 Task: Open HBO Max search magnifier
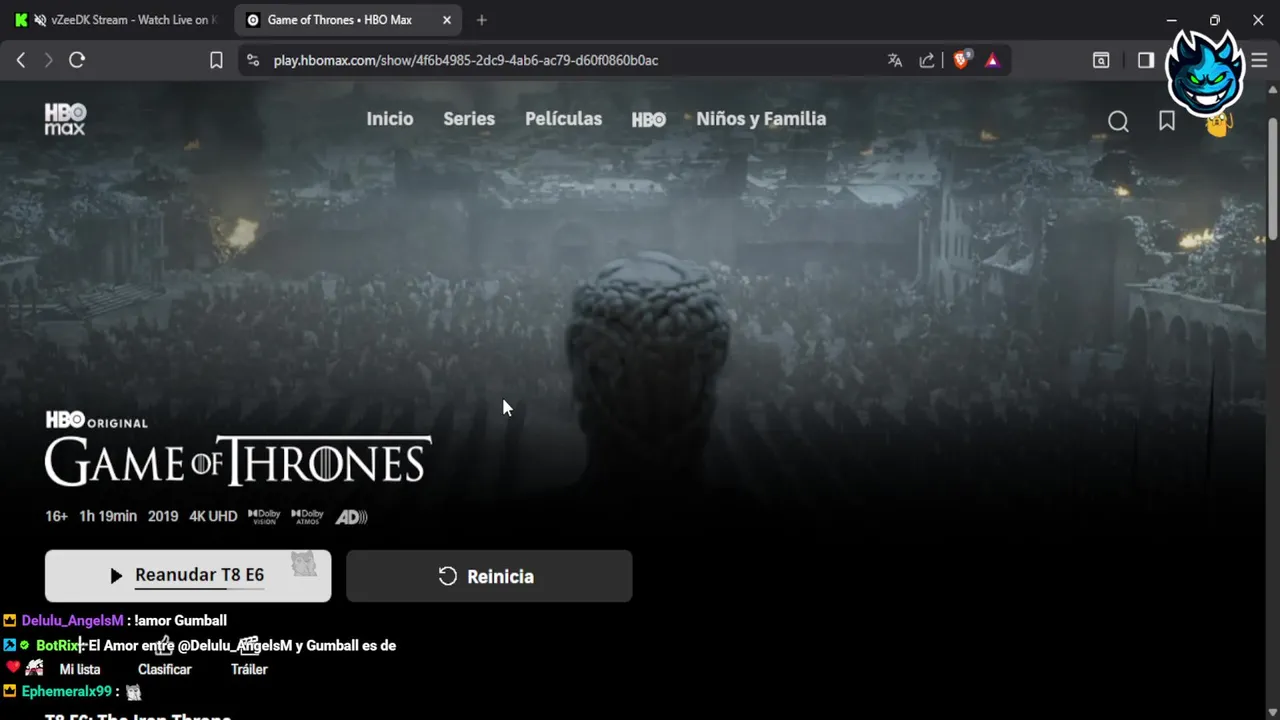tap(1118, 121)
